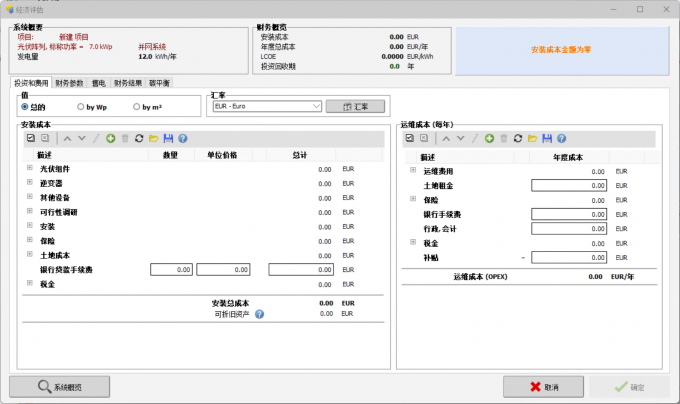The width and height of the screenshot is (680, 404).
Task: Click the 银行贷款手续费 unit price field
Action: pyautogui.click(x=223, y=270)
